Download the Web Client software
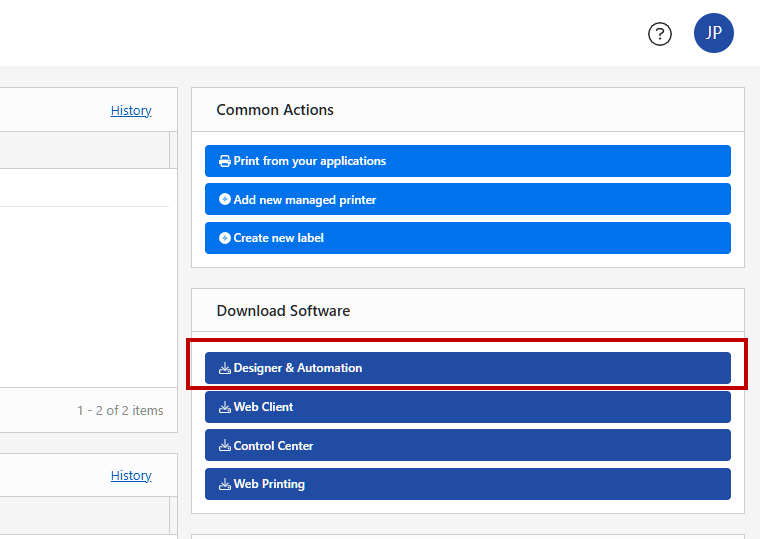This screenshot has height=539, width=760. [468, 407]
